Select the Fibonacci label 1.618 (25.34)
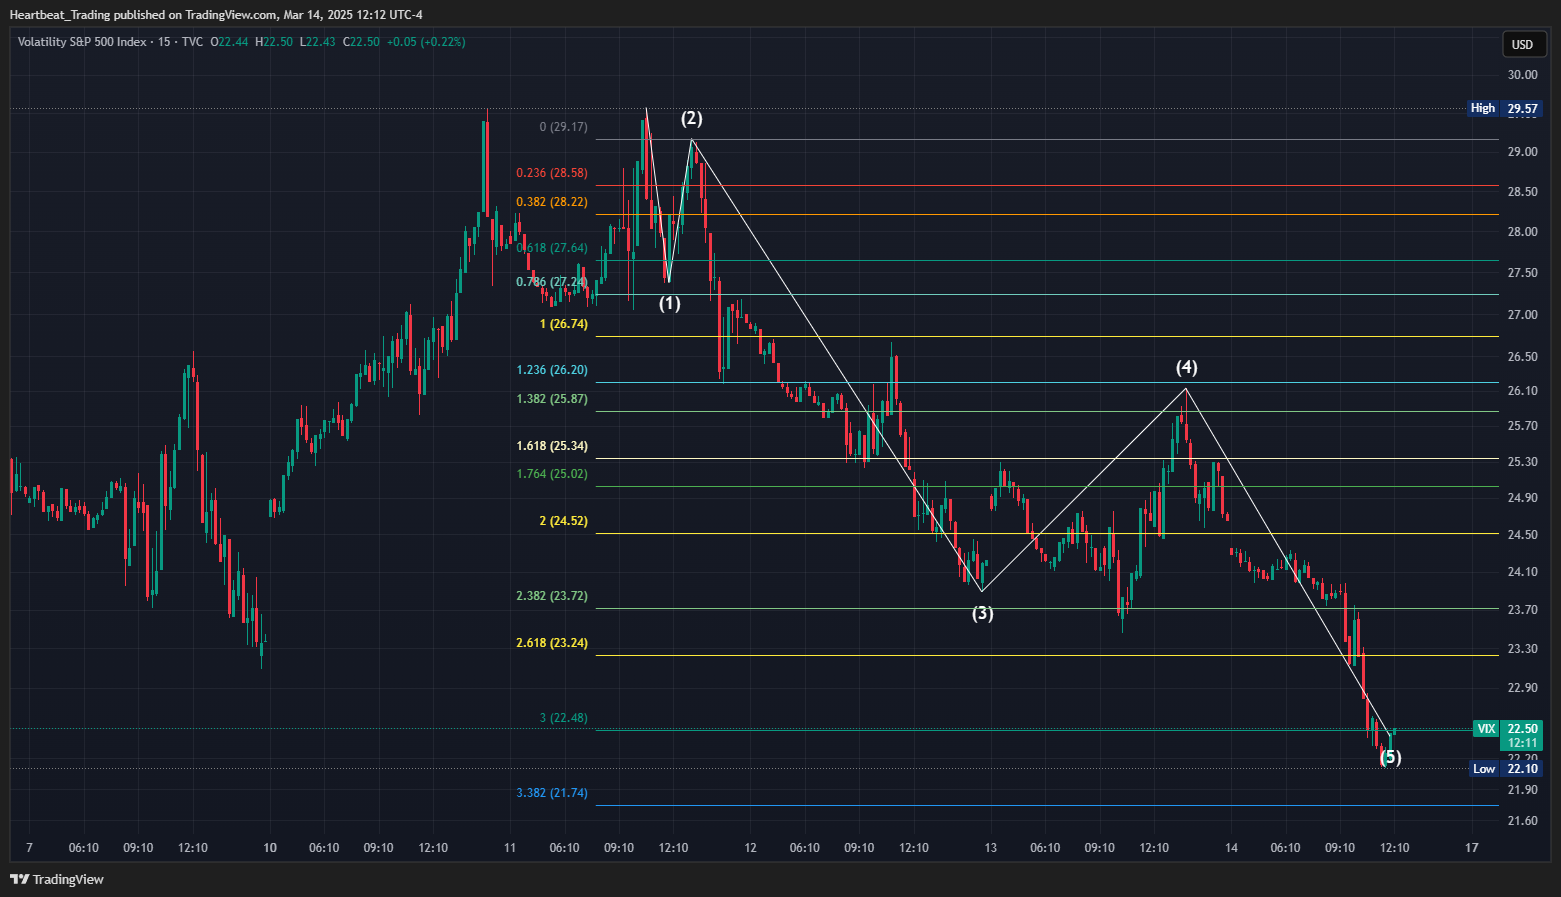Screen dimensions: 1561x897 tap(552, 446)
